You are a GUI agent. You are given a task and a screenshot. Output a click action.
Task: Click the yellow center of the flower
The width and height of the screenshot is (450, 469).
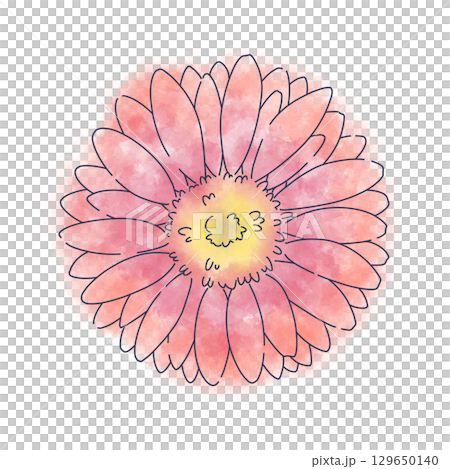click(224, 231)
